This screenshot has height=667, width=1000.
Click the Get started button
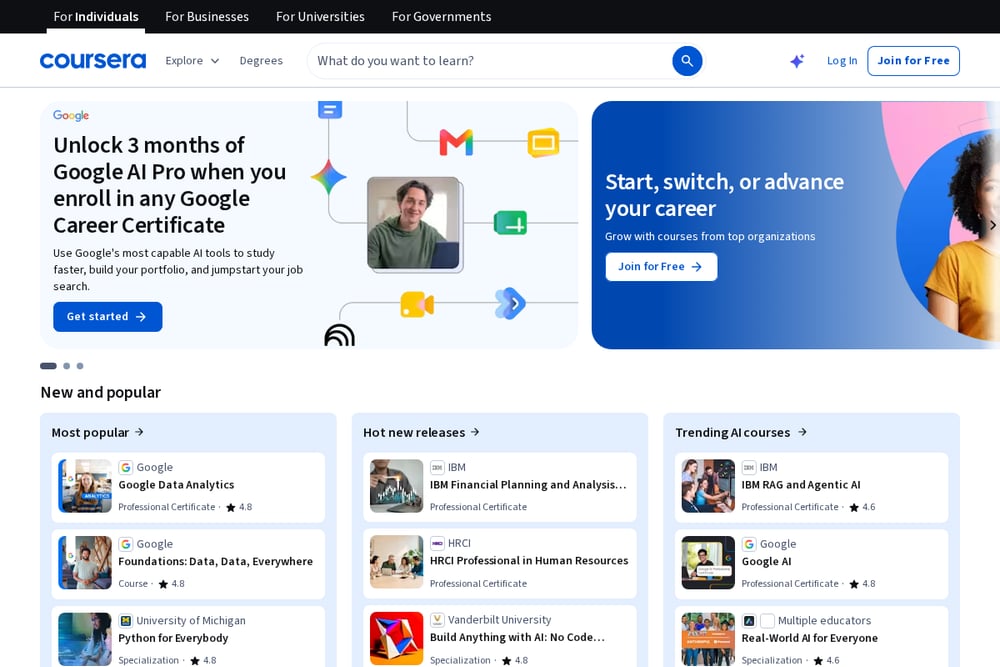(108, 316)
